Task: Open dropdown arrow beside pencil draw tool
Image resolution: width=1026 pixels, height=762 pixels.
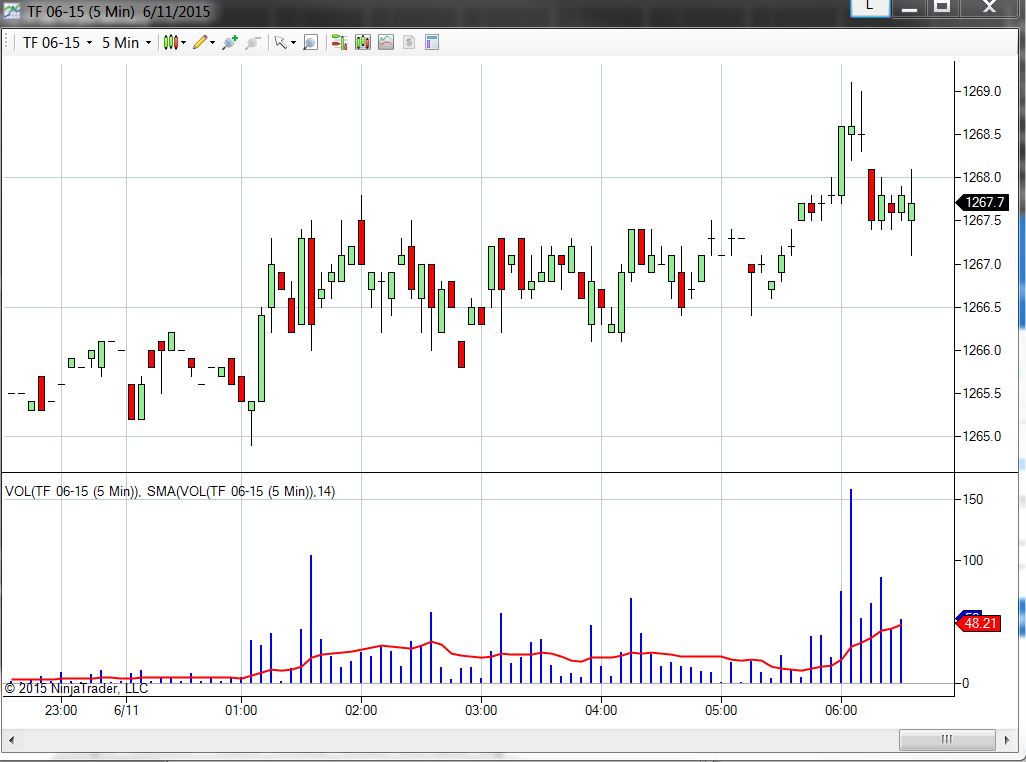Action: pyautogui.click(x=212, y=43)
